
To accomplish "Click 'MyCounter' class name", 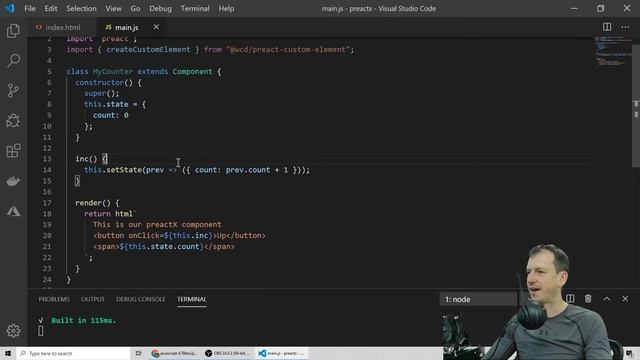I will (x=113, y=71).
